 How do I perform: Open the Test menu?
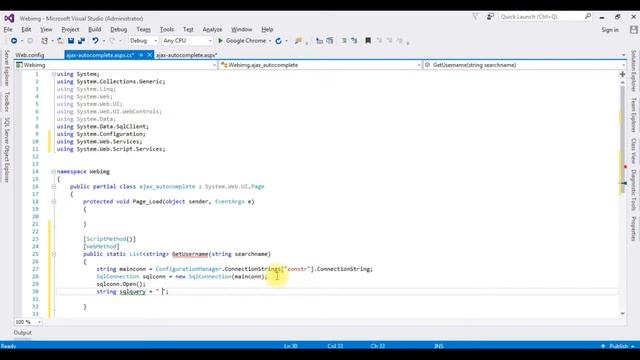tap(188, 29)
